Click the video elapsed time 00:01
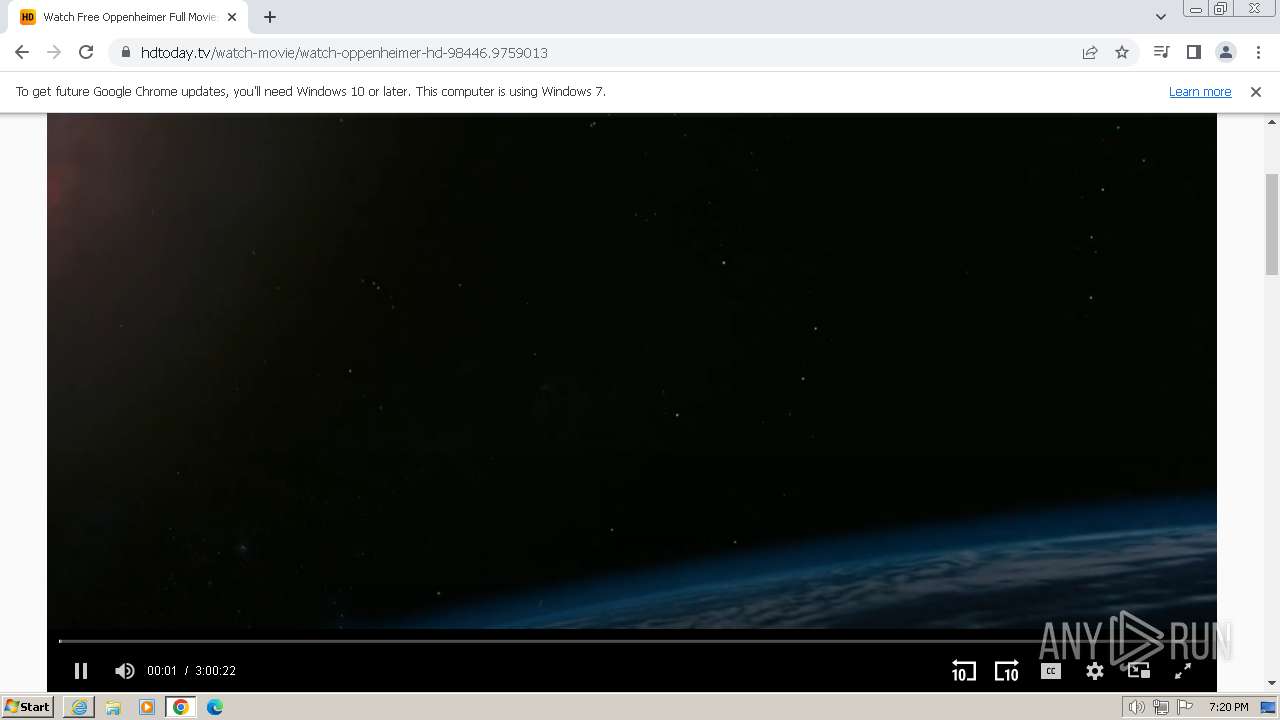1280x720 pixels. pos(161,671)
